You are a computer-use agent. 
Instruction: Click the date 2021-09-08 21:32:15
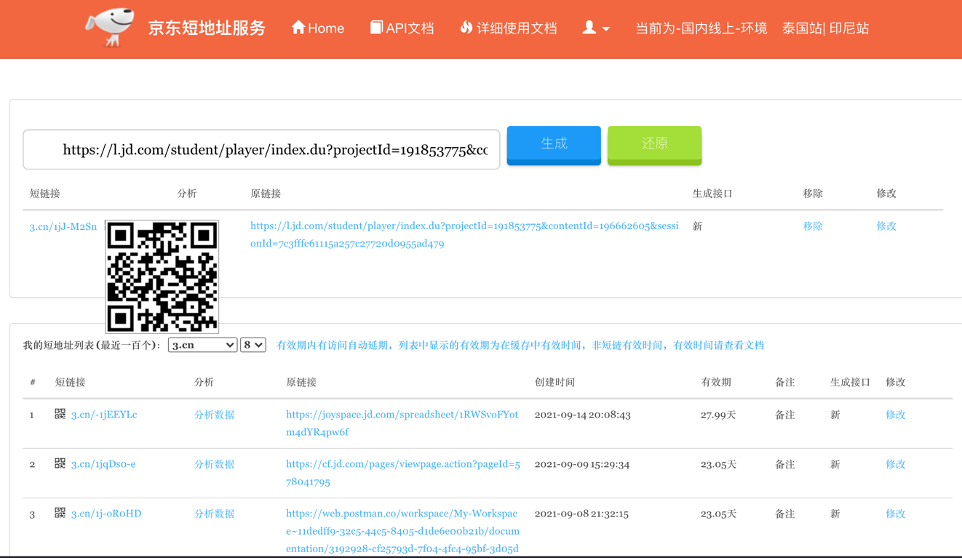[x=581, y=514]
